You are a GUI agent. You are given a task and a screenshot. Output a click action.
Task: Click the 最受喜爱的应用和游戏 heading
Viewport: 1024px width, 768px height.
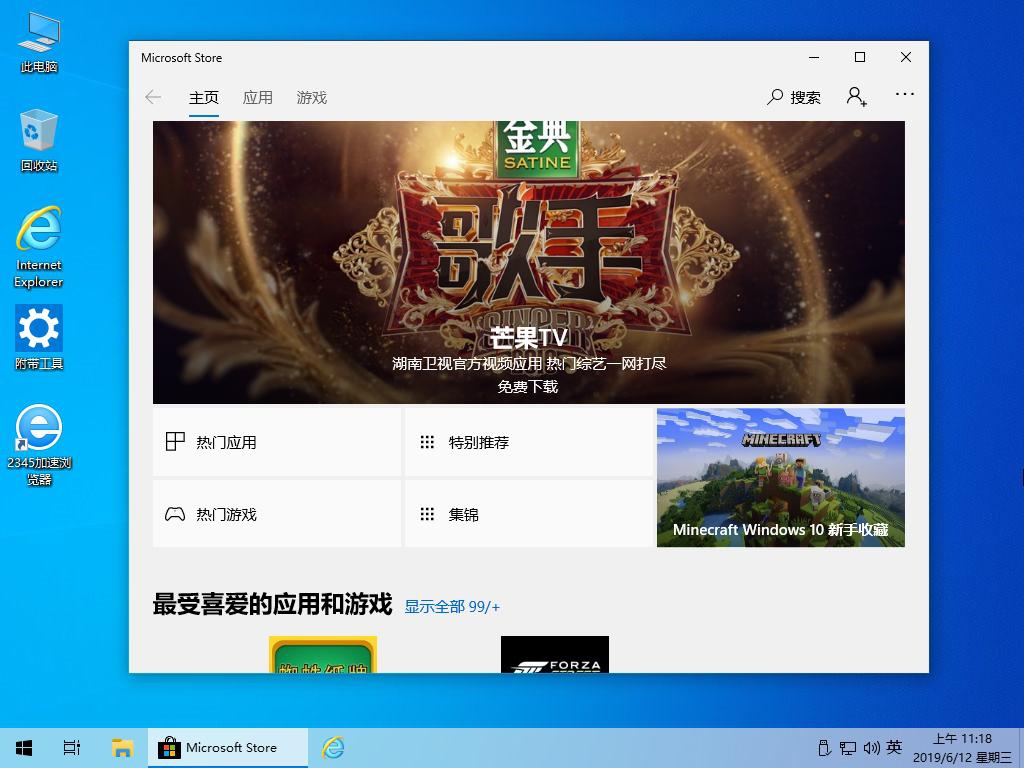pos(272,605)
